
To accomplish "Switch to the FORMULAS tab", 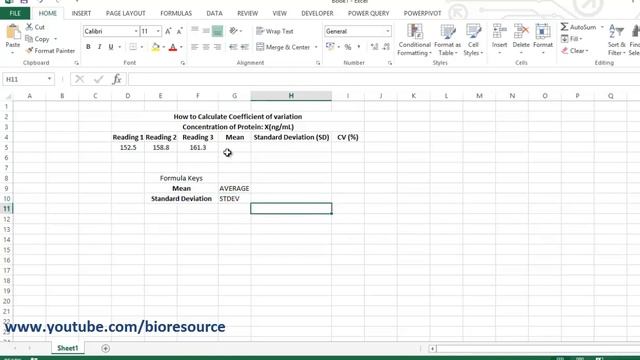I will (176, 13).
